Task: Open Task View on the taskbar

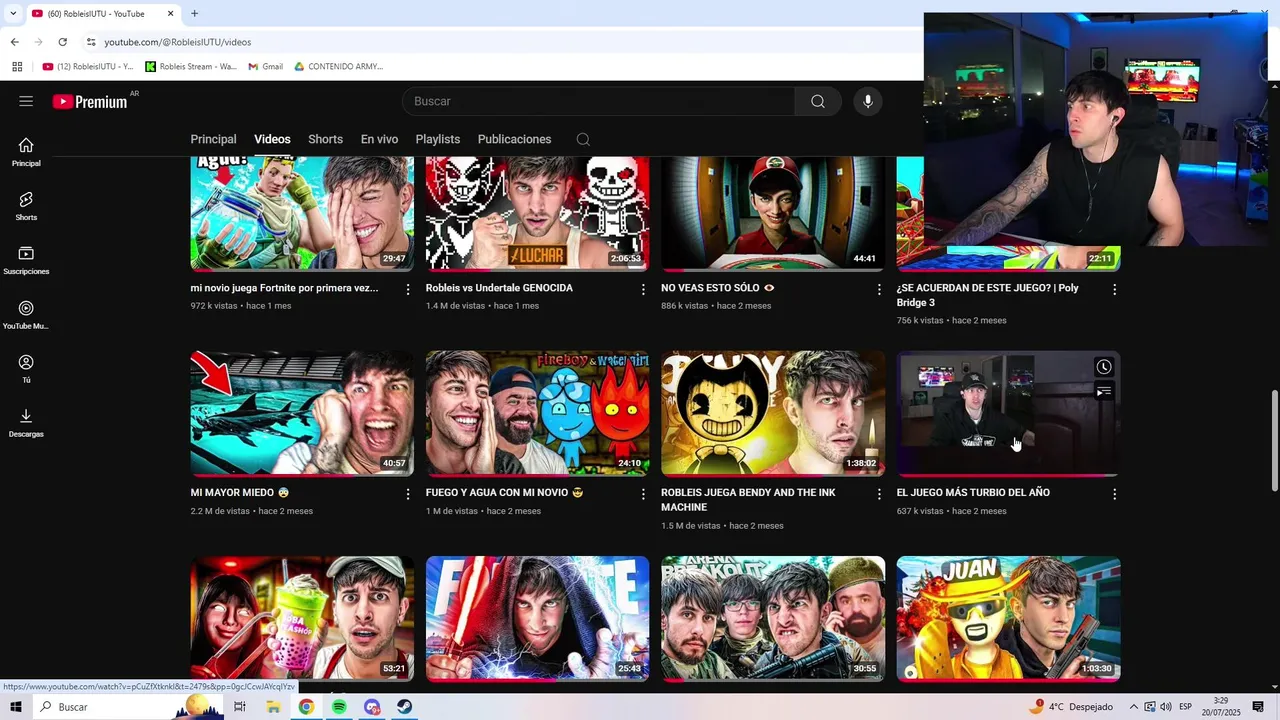Action: [240, 707]
